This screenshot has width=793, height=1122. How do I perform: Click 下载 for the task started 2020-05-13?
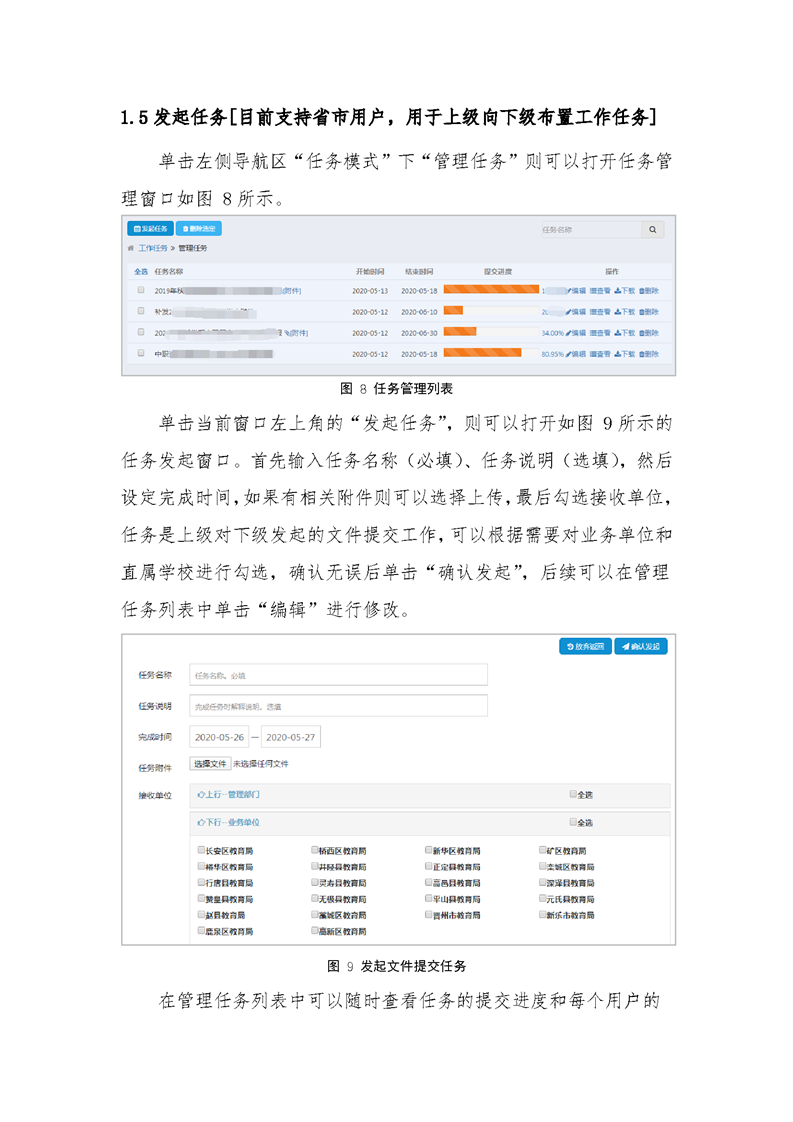coord(625,291)
